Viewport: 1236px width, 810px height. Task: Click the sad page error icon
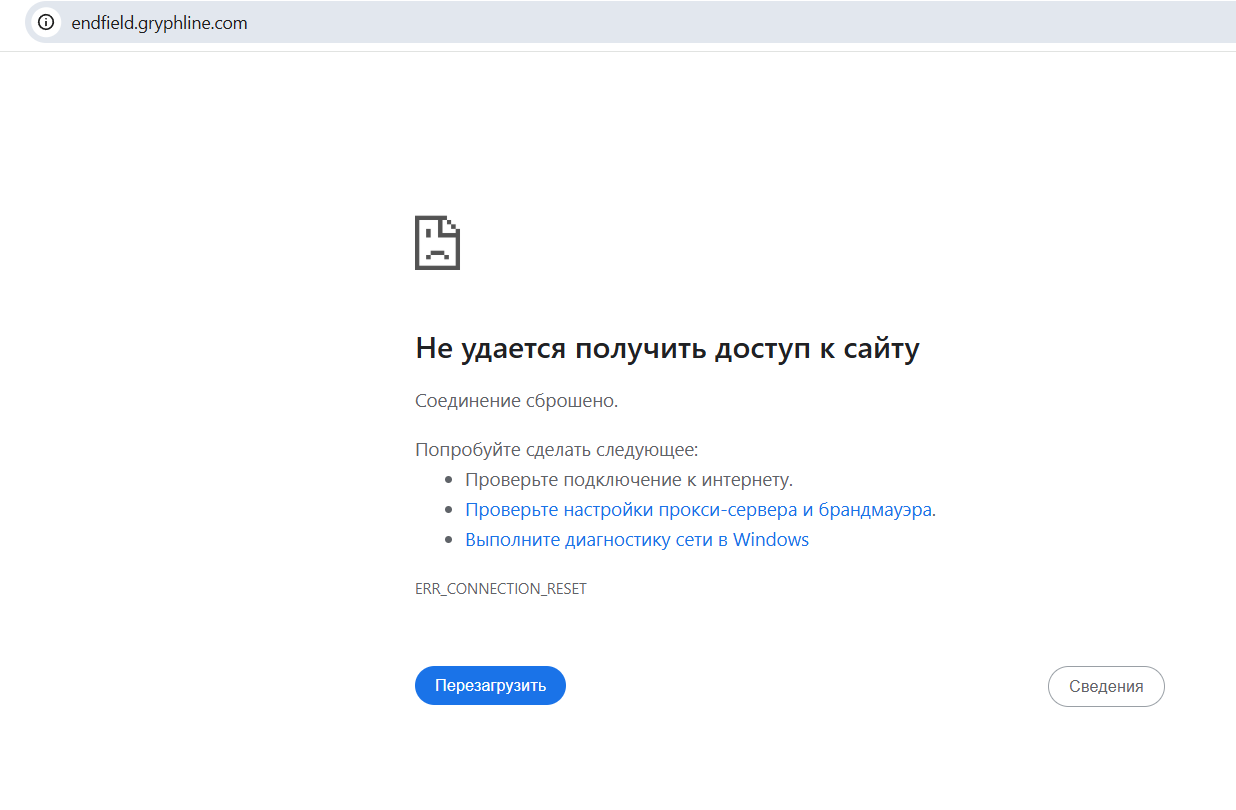(437, 242)
